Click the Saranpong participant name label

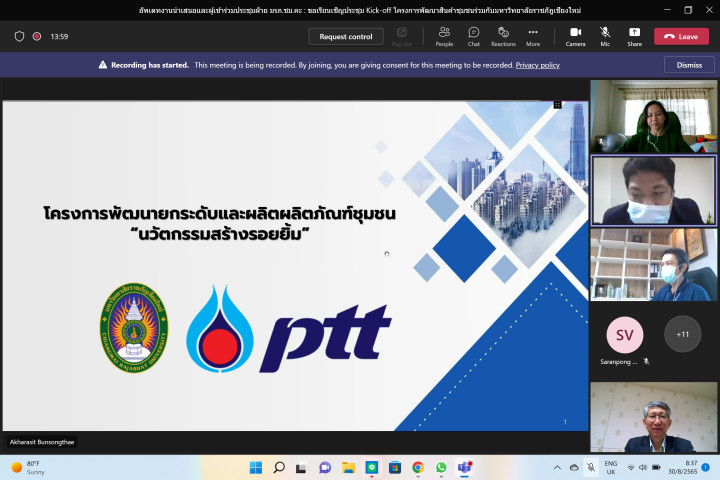pos(619,362)
